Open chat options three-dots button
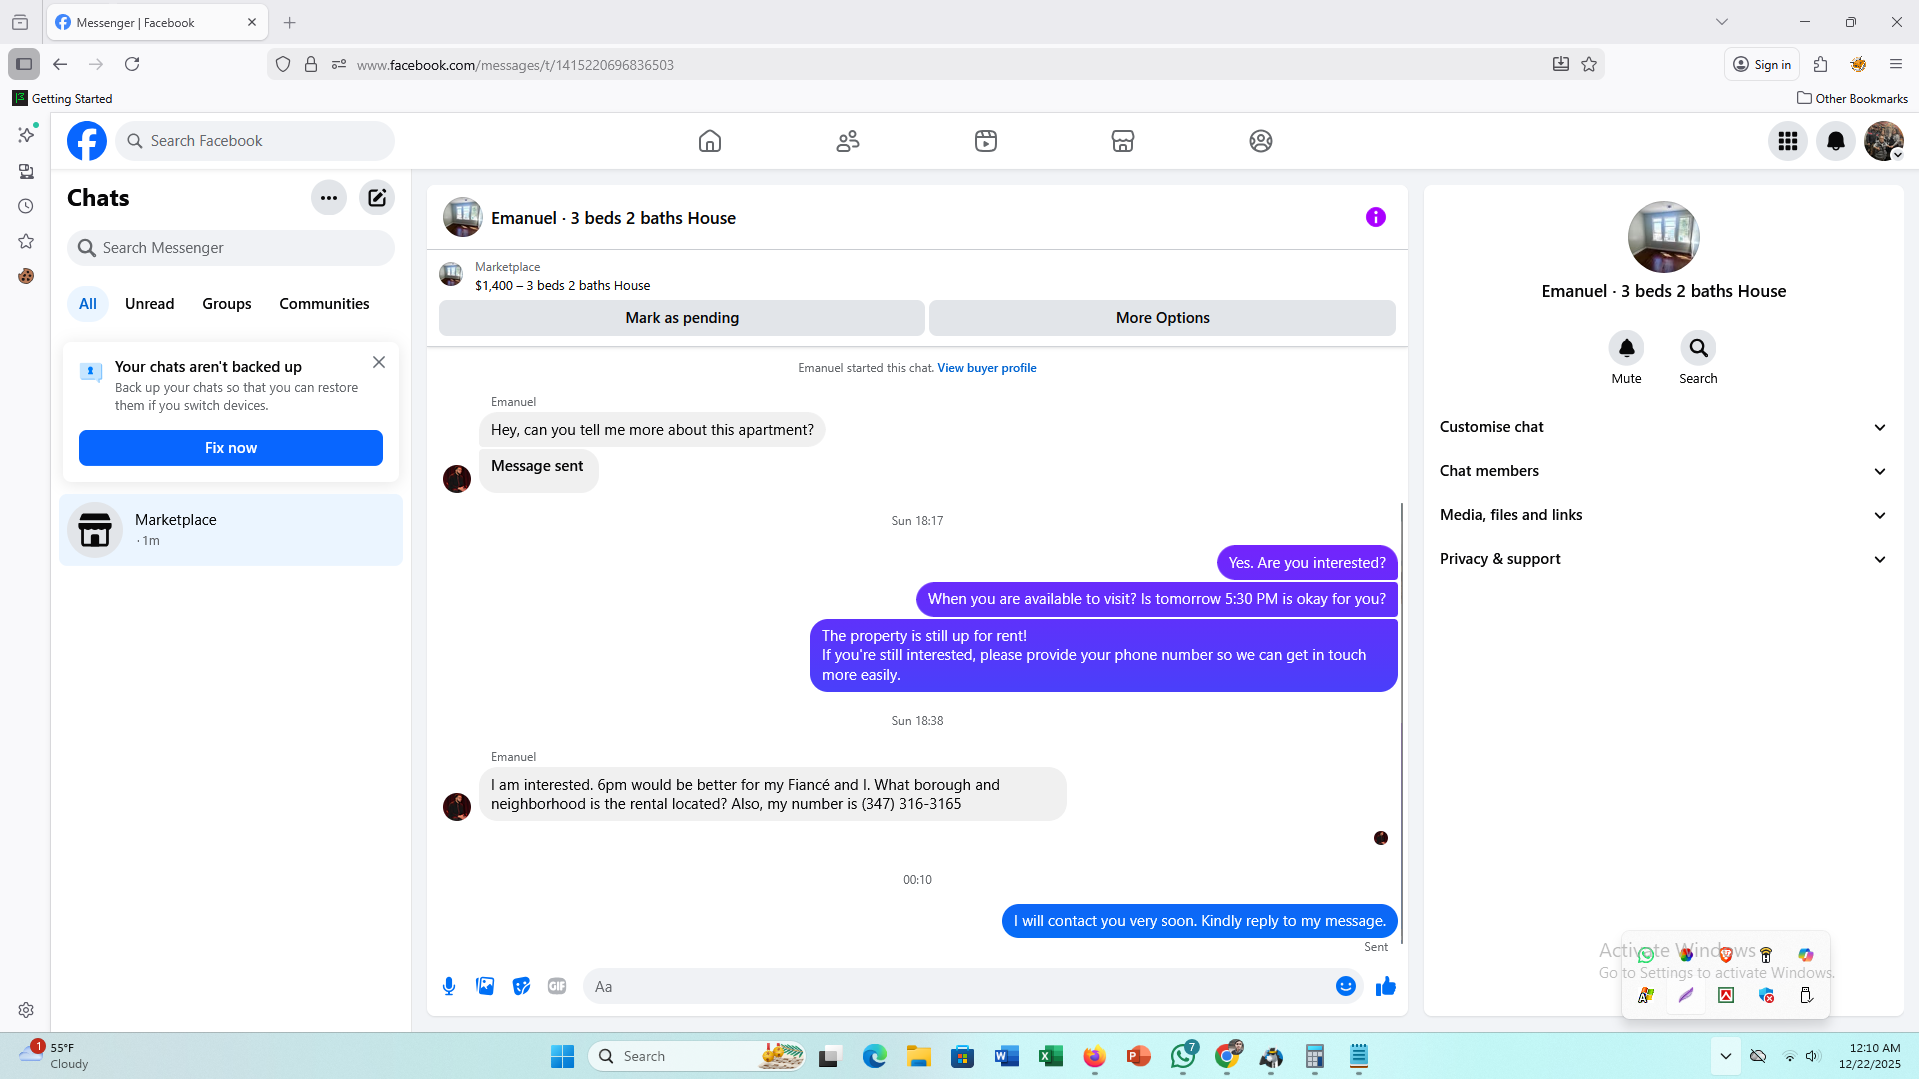The height and width of the screenshot is (1079, 1919). [x=329, y=198]
